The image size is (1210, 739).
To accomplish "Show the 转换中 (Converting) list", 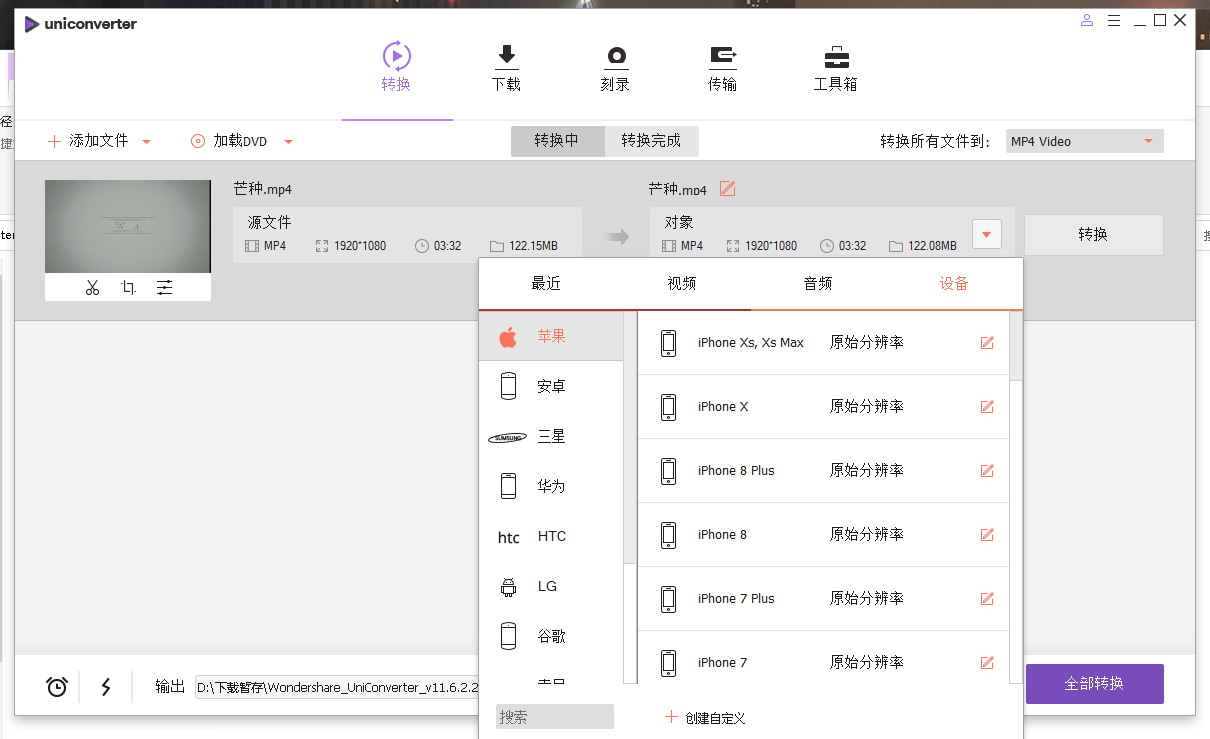I will coord(557,141).
